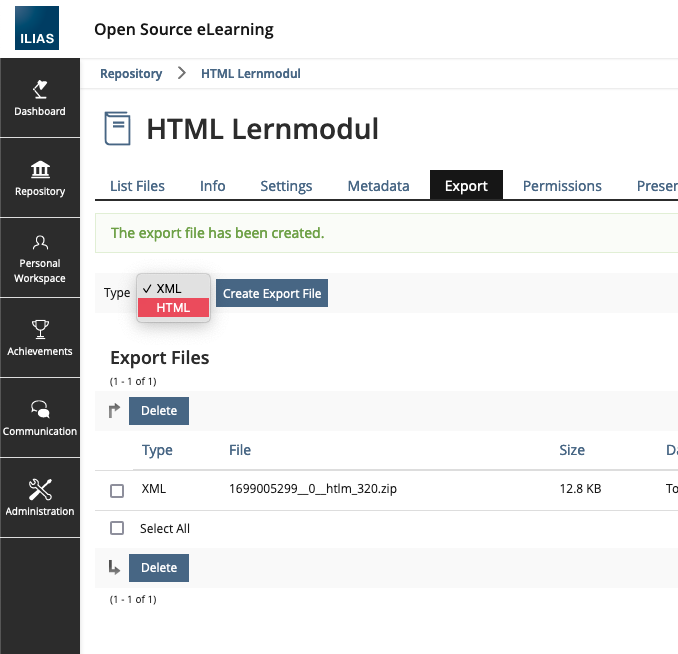Click the HTML Lernmodul book icon

118,129
